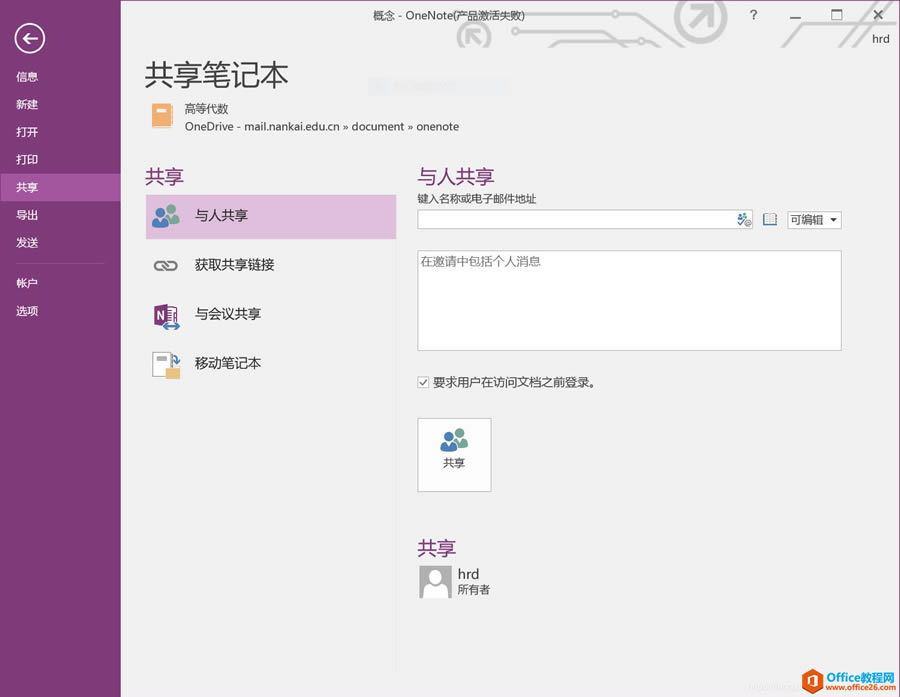900x697 pixels.
Task: Change 可编辑 to another permission level
Action: [813, 219]
